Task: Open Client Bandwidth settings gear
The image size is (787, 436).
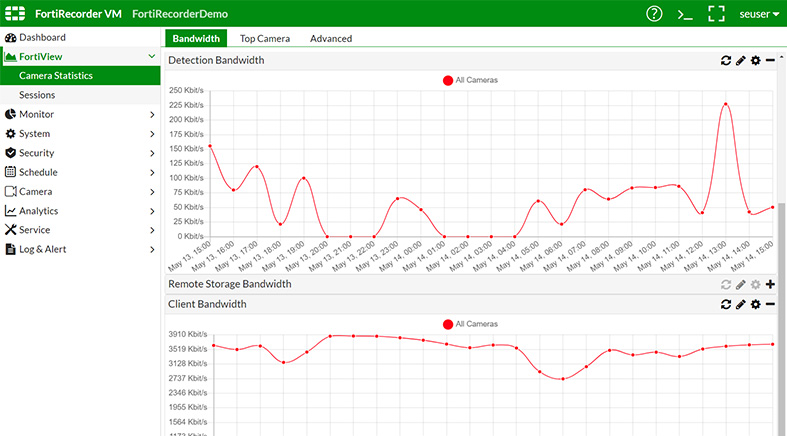Action: pyautogui.click(x=755, y=304)
